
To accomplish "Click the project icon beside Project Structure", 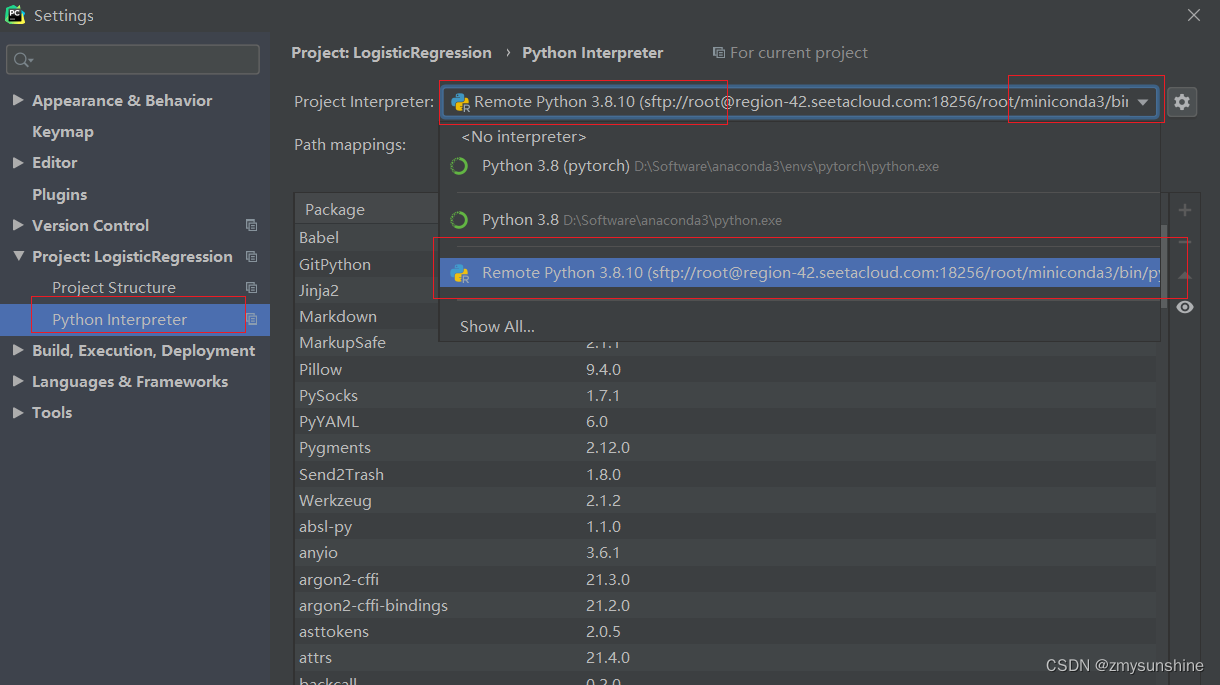I will 251,288.
